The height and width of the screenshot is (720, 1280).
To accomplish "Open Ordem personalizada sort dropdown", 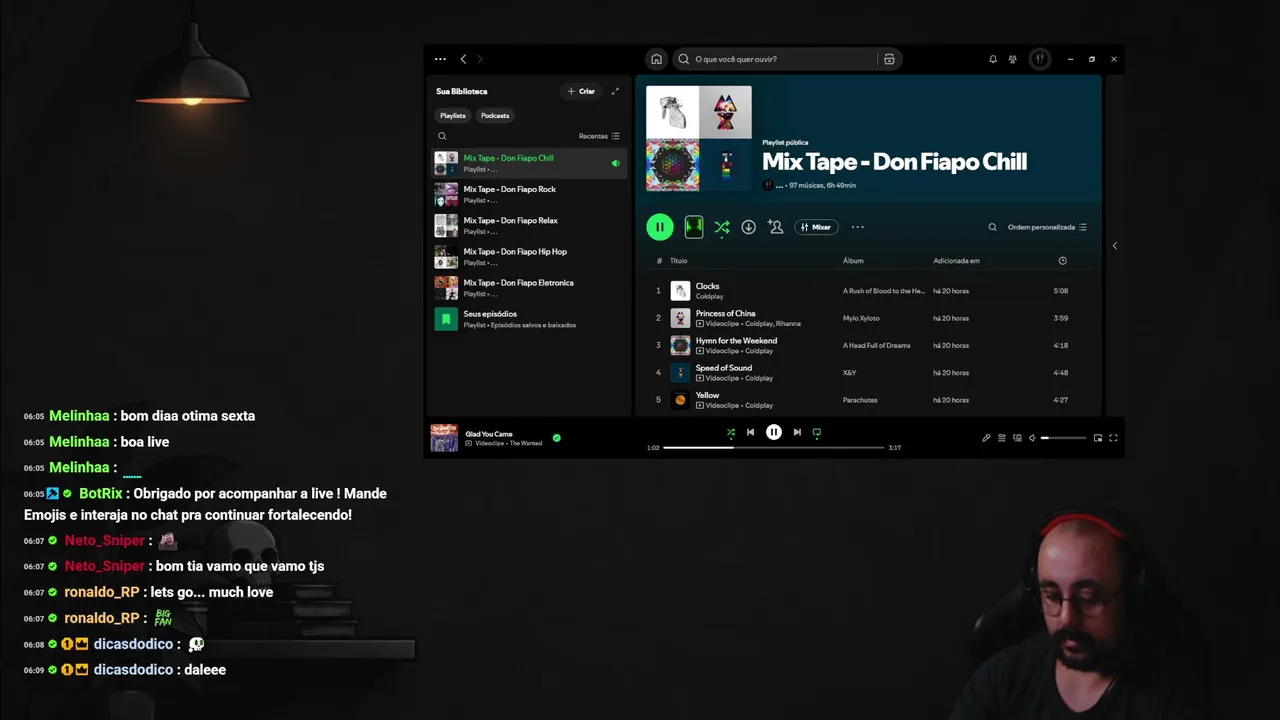I will coord(1047,227).
